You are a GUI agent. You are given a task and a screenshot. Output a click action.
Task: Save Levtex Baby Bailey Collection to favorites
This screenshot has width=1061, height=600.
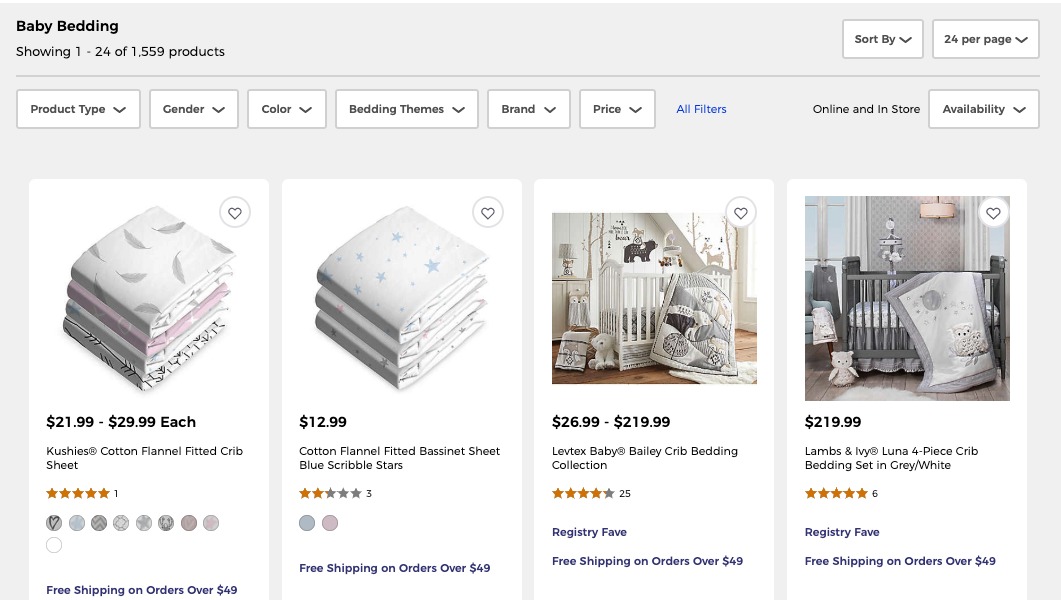point(741,213)
